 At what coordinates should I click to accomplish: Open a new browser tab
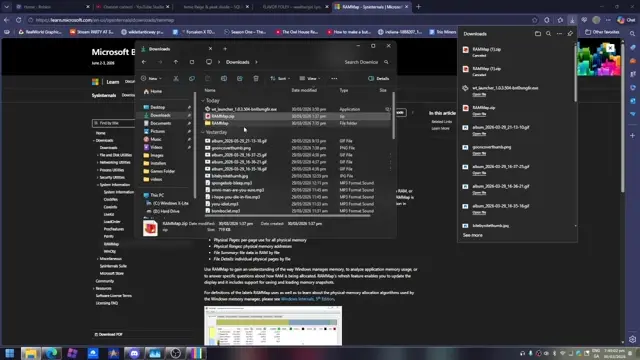[x=418, y=7]
